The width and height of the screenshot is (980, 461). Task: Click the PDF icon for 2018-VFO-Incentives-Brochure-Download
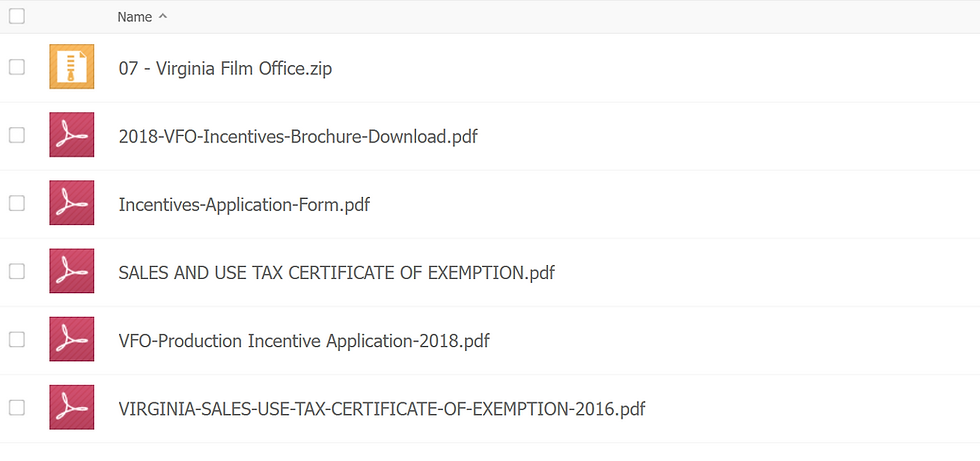click(72, 134)
